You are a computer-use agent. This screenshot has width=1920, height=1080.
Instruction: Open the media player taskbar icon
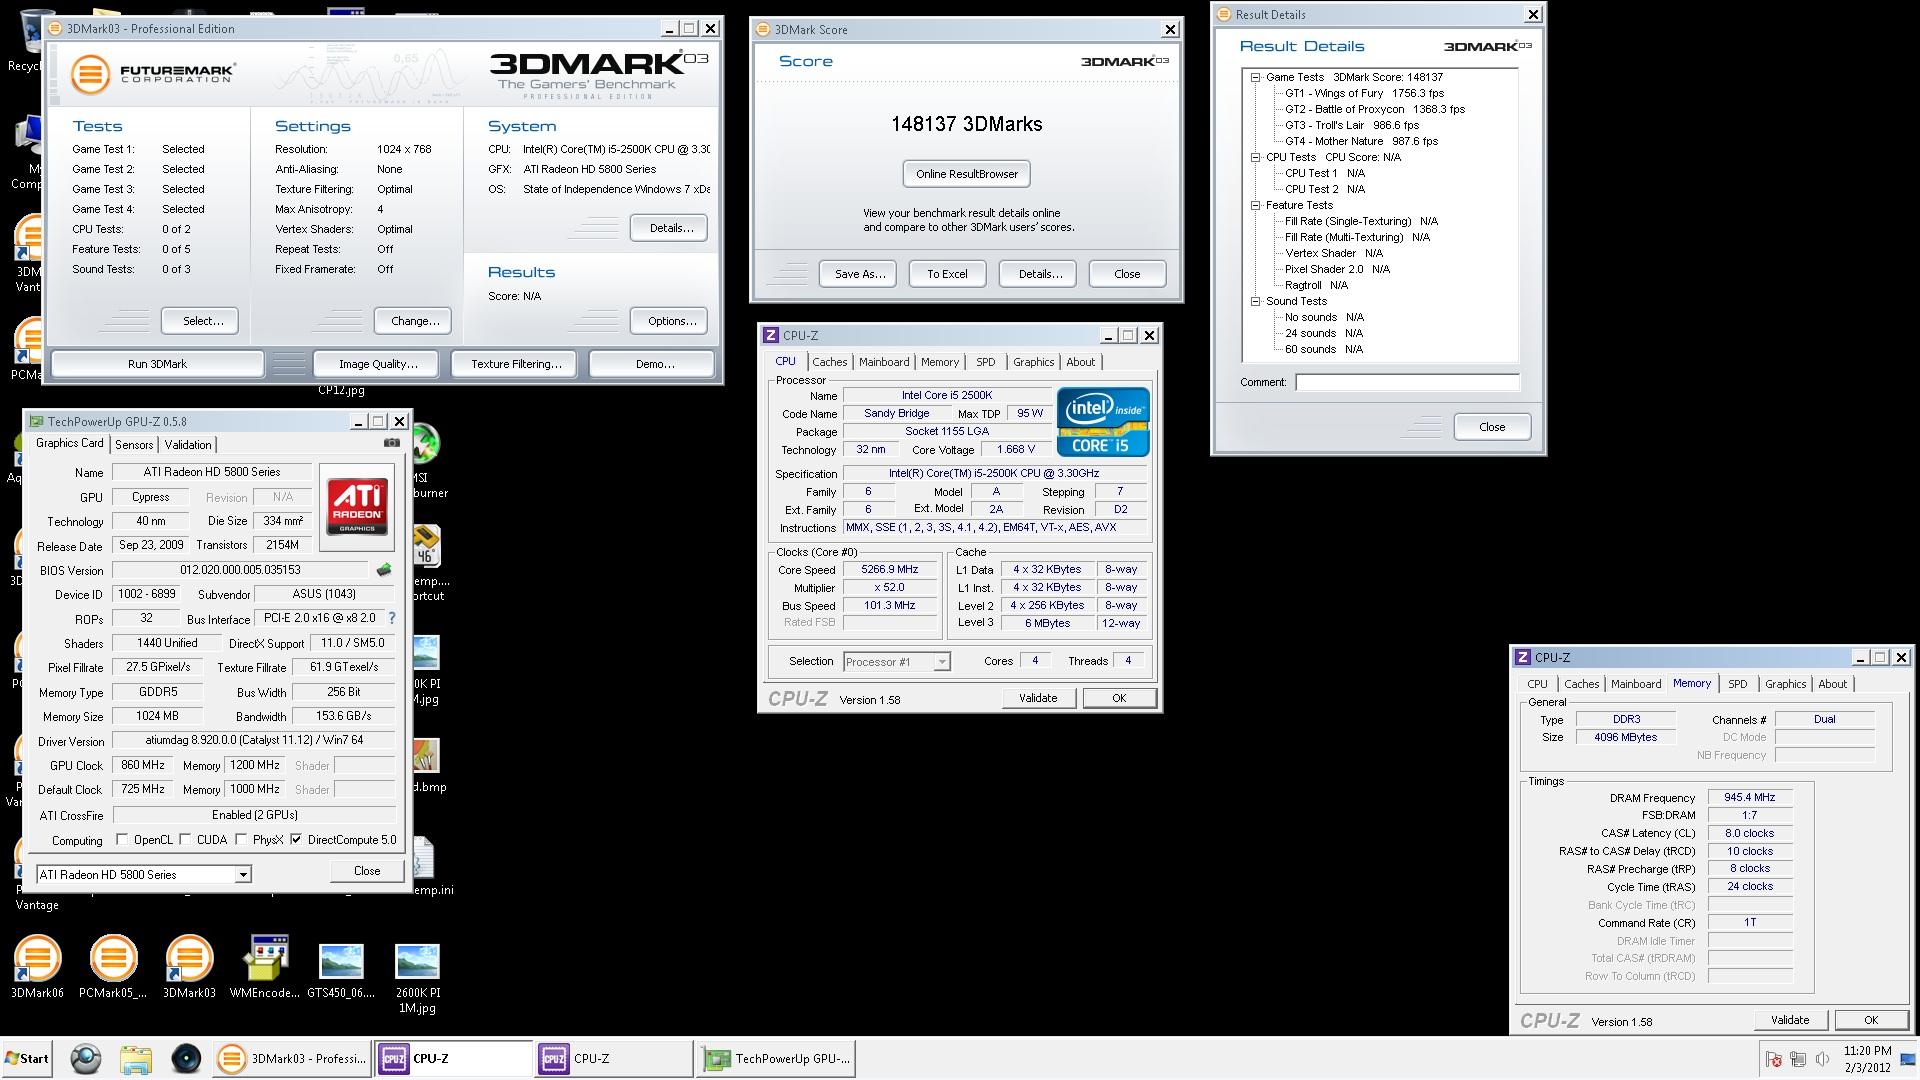coord(186,1059)
